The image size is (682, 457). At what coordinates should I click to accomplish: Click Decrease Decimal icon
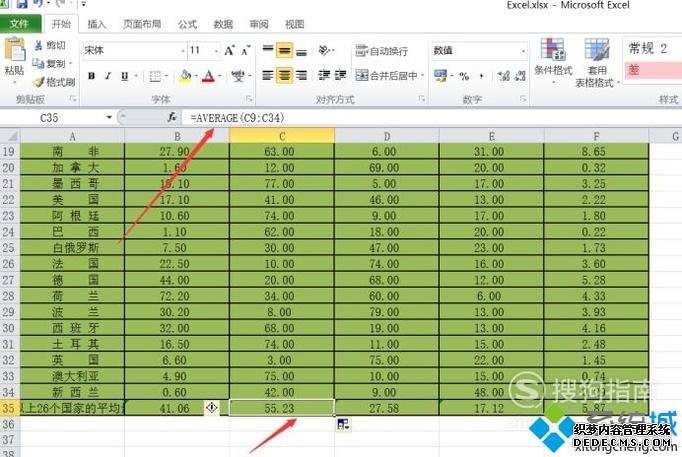[520, 76]
